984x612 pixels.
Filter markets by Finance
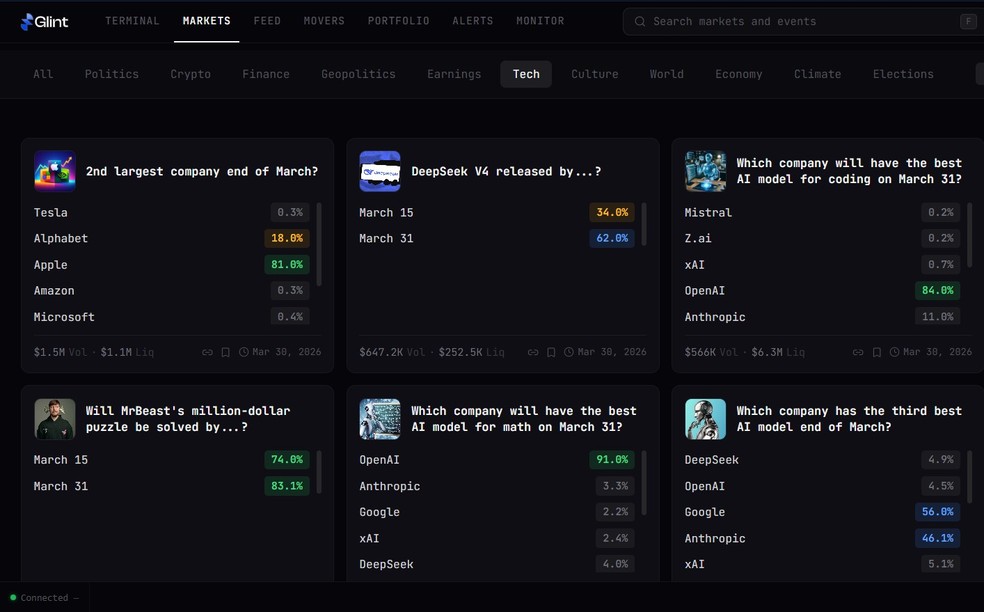click(x=265, y=74)
